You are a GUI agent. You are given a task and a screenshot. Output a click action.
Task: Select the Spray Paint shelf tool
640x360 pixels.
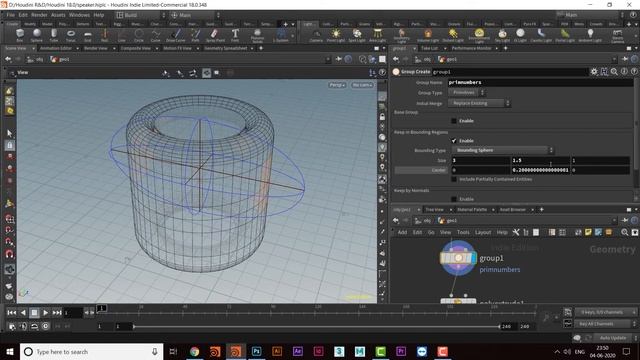click(215, 35)
